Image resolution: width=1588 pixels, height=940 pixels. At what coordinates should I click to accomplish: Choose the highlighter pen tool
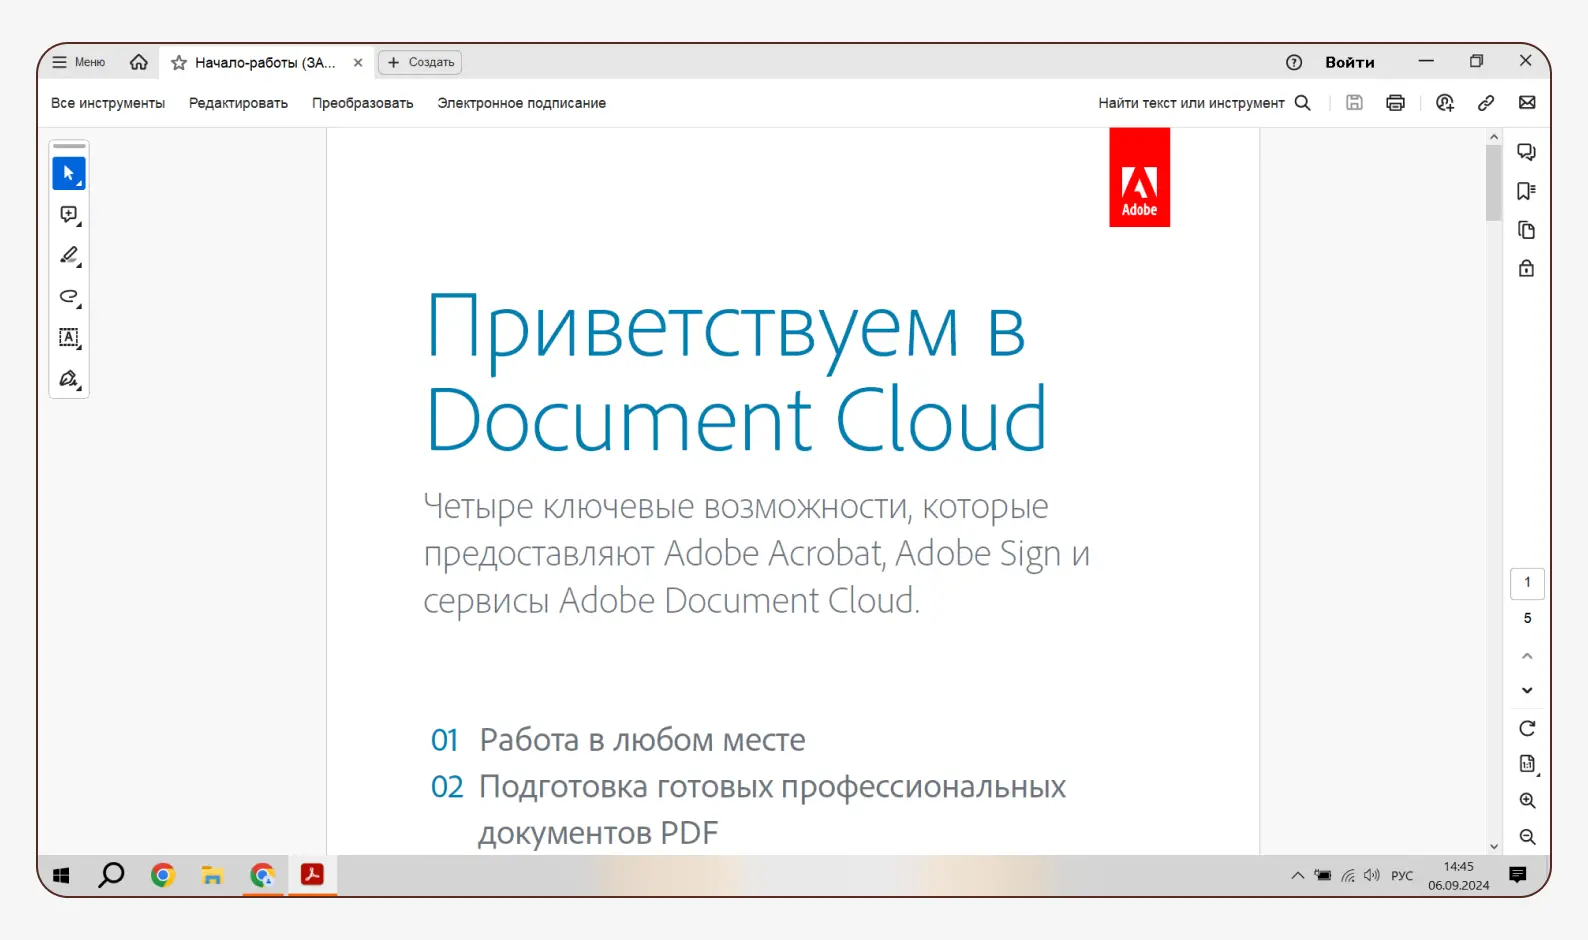(x=69, y=256)
